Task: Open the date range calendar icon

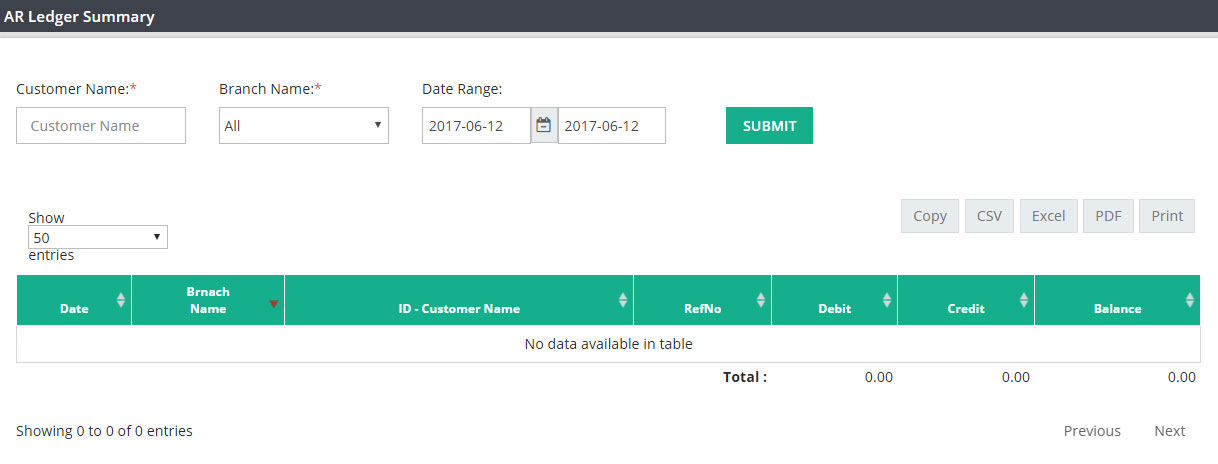Action: pos(544,126)
